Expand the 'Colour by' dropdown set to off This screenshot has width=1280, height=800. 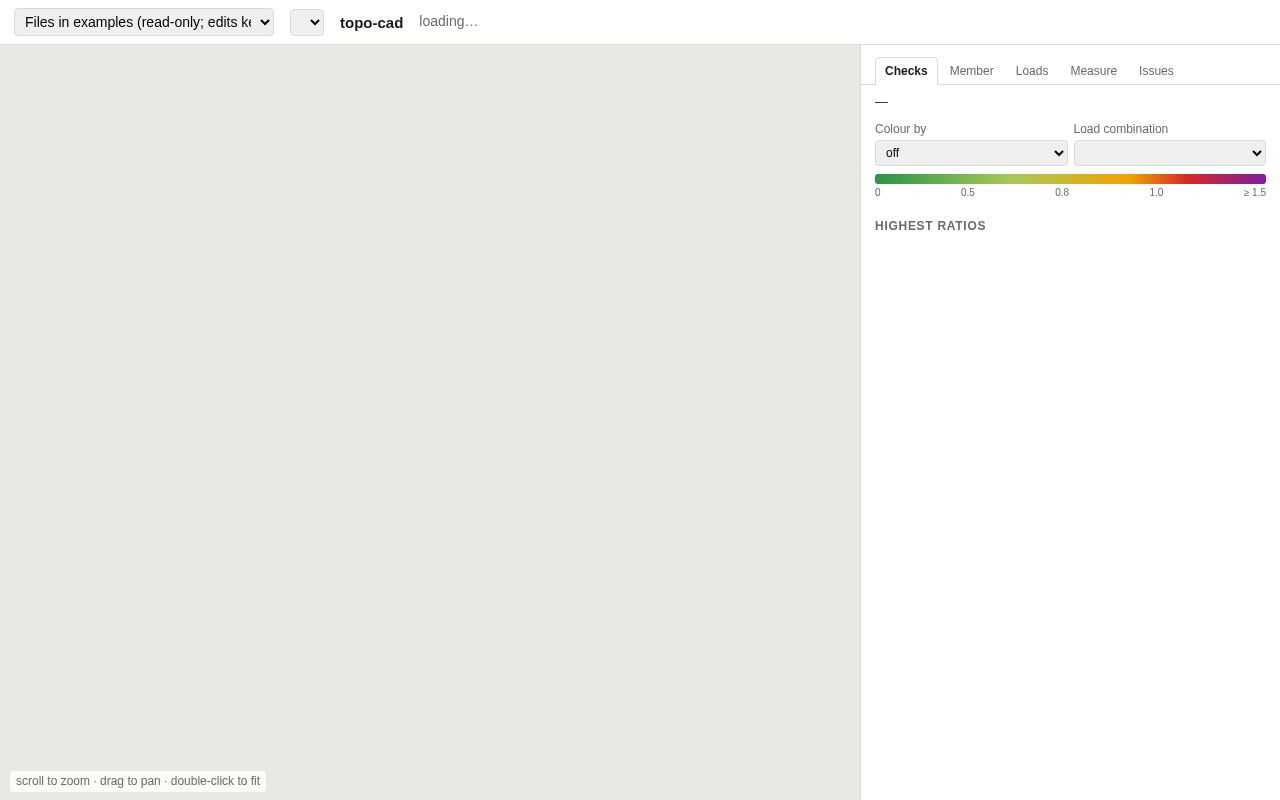coord(971,153)
